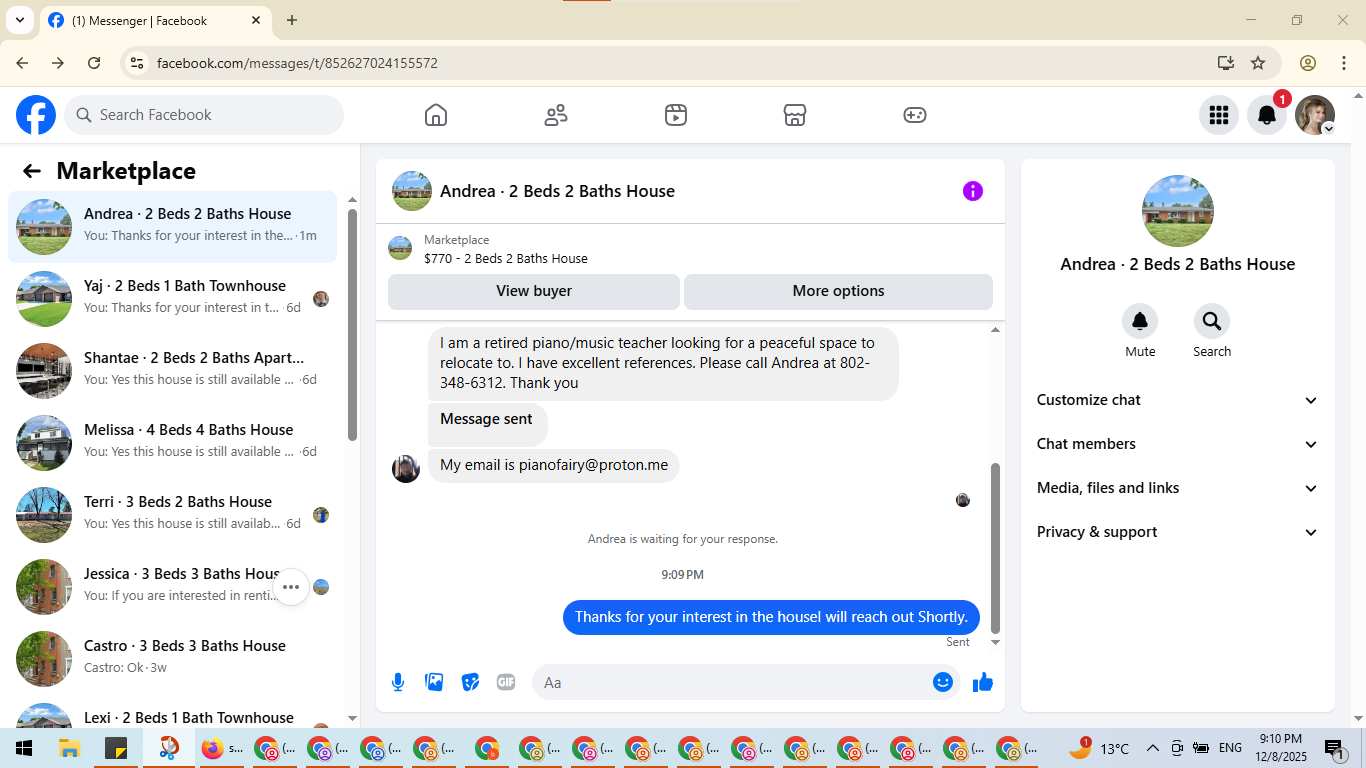Open Gaming controller icon

915,115
